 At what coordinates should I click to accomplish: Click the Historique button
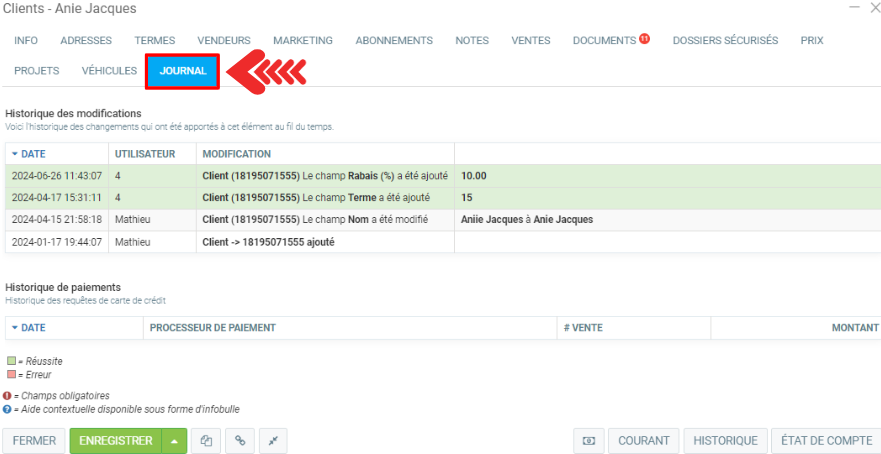(725, 441)
